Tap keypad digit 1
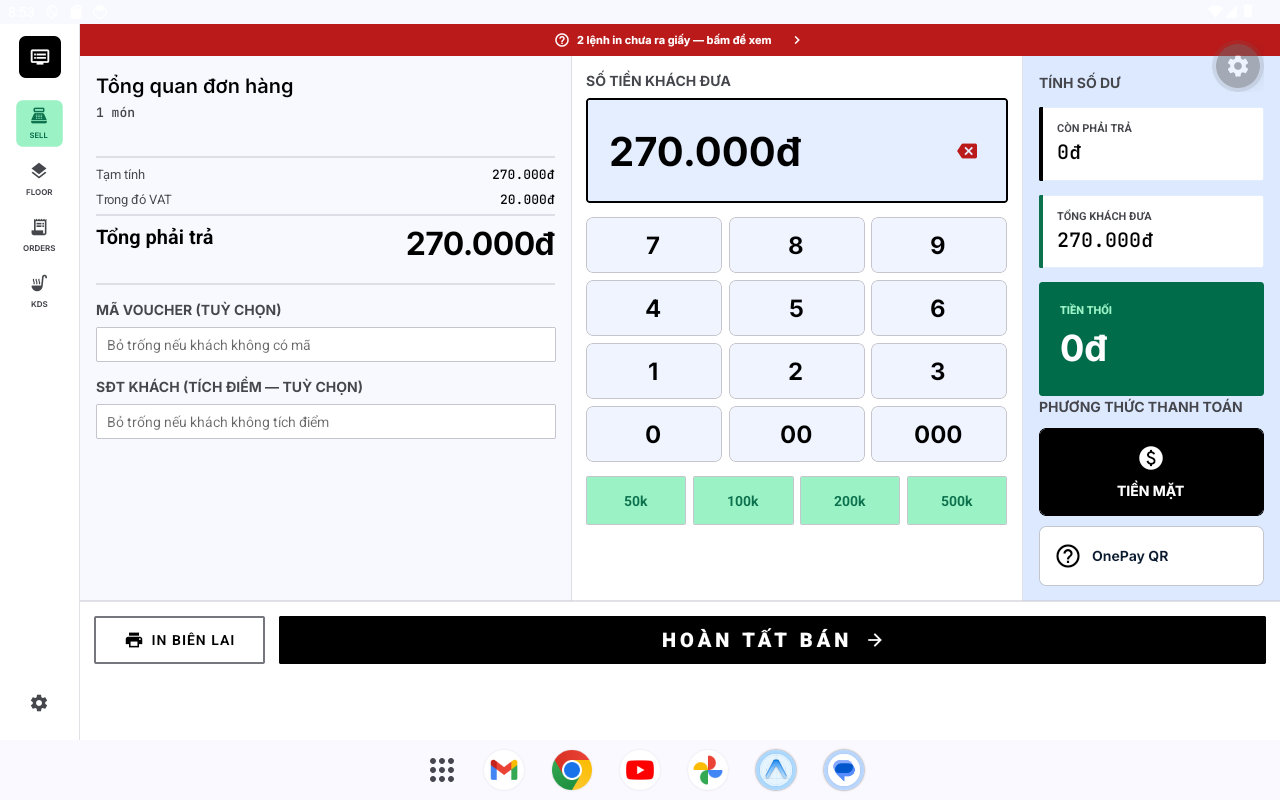 tap(654, 371)
